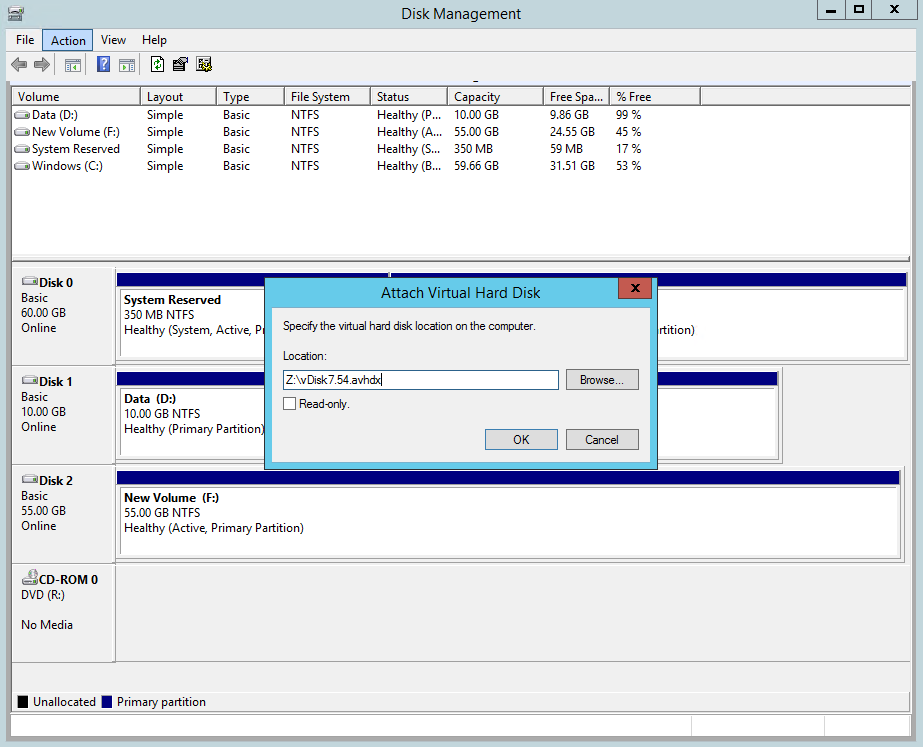Click the Properties toolbar icon

(x=180, y=65)
